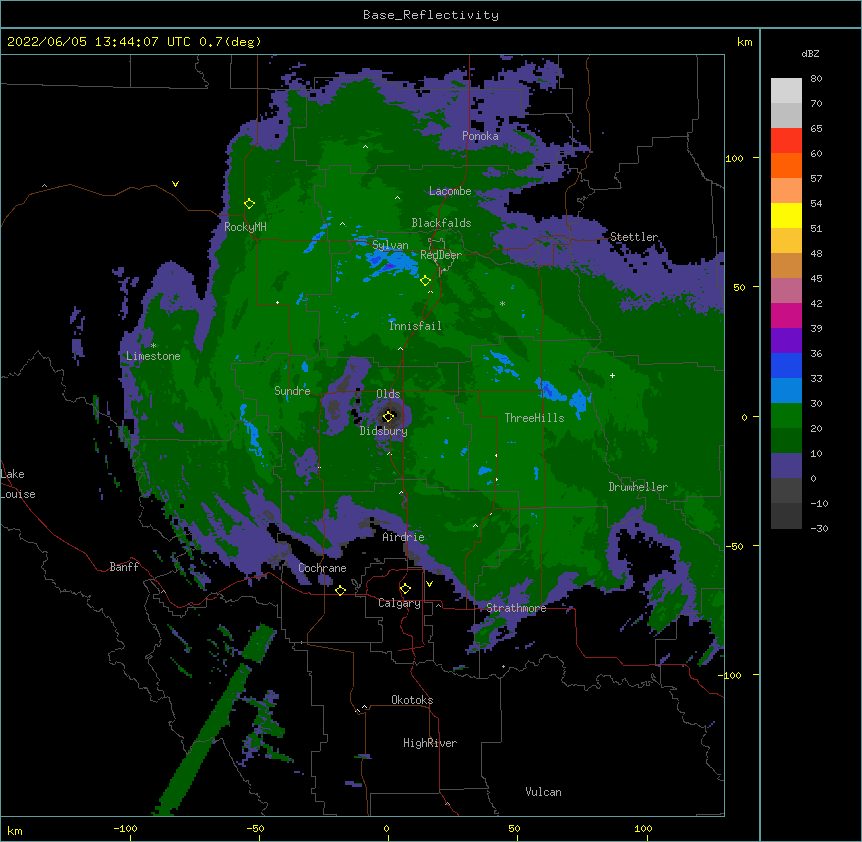Click the RedDeer city label
The height and width of the screenshot is (842, 862).
pos(441,255)
